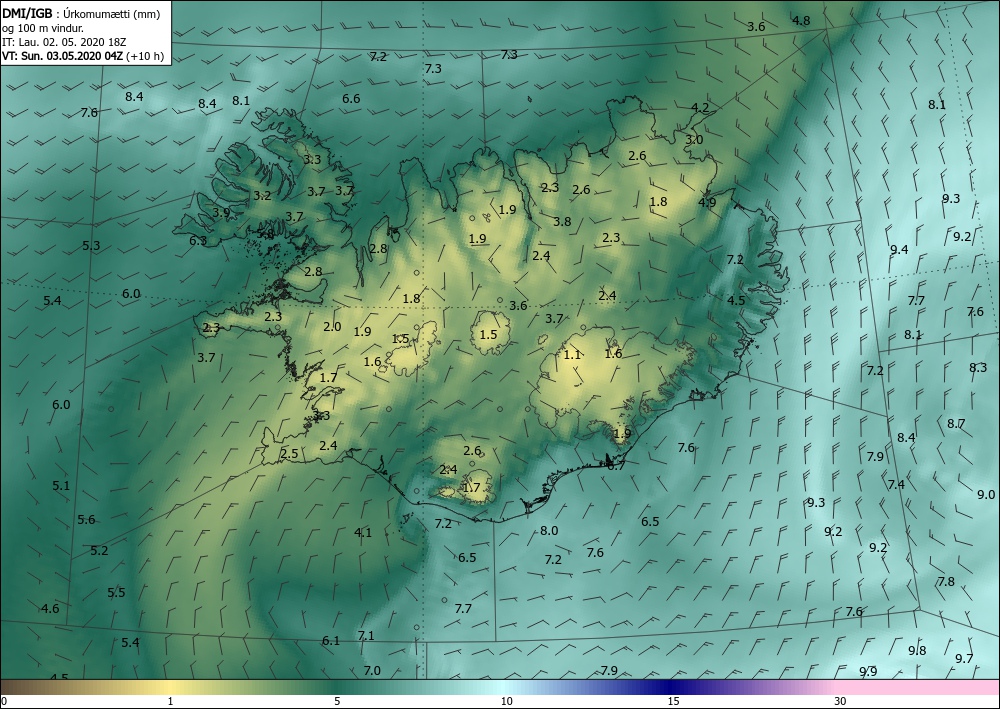The height and width of the screenshot is (709, 1000).
Task: Click the 7.8 value in the lower right
Action: coord(946,581)
